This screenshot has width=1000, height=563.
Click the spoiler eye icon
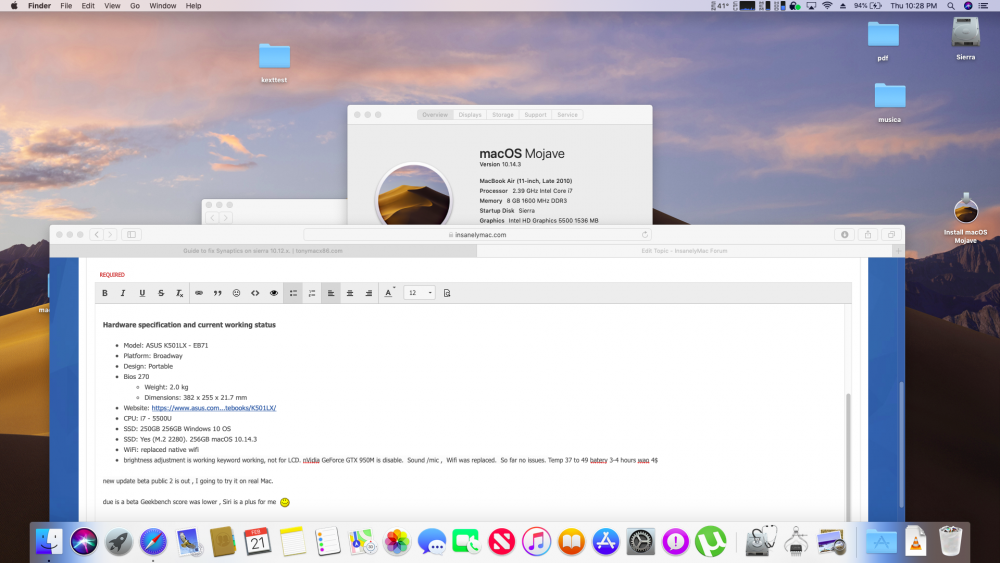(274, 293)
